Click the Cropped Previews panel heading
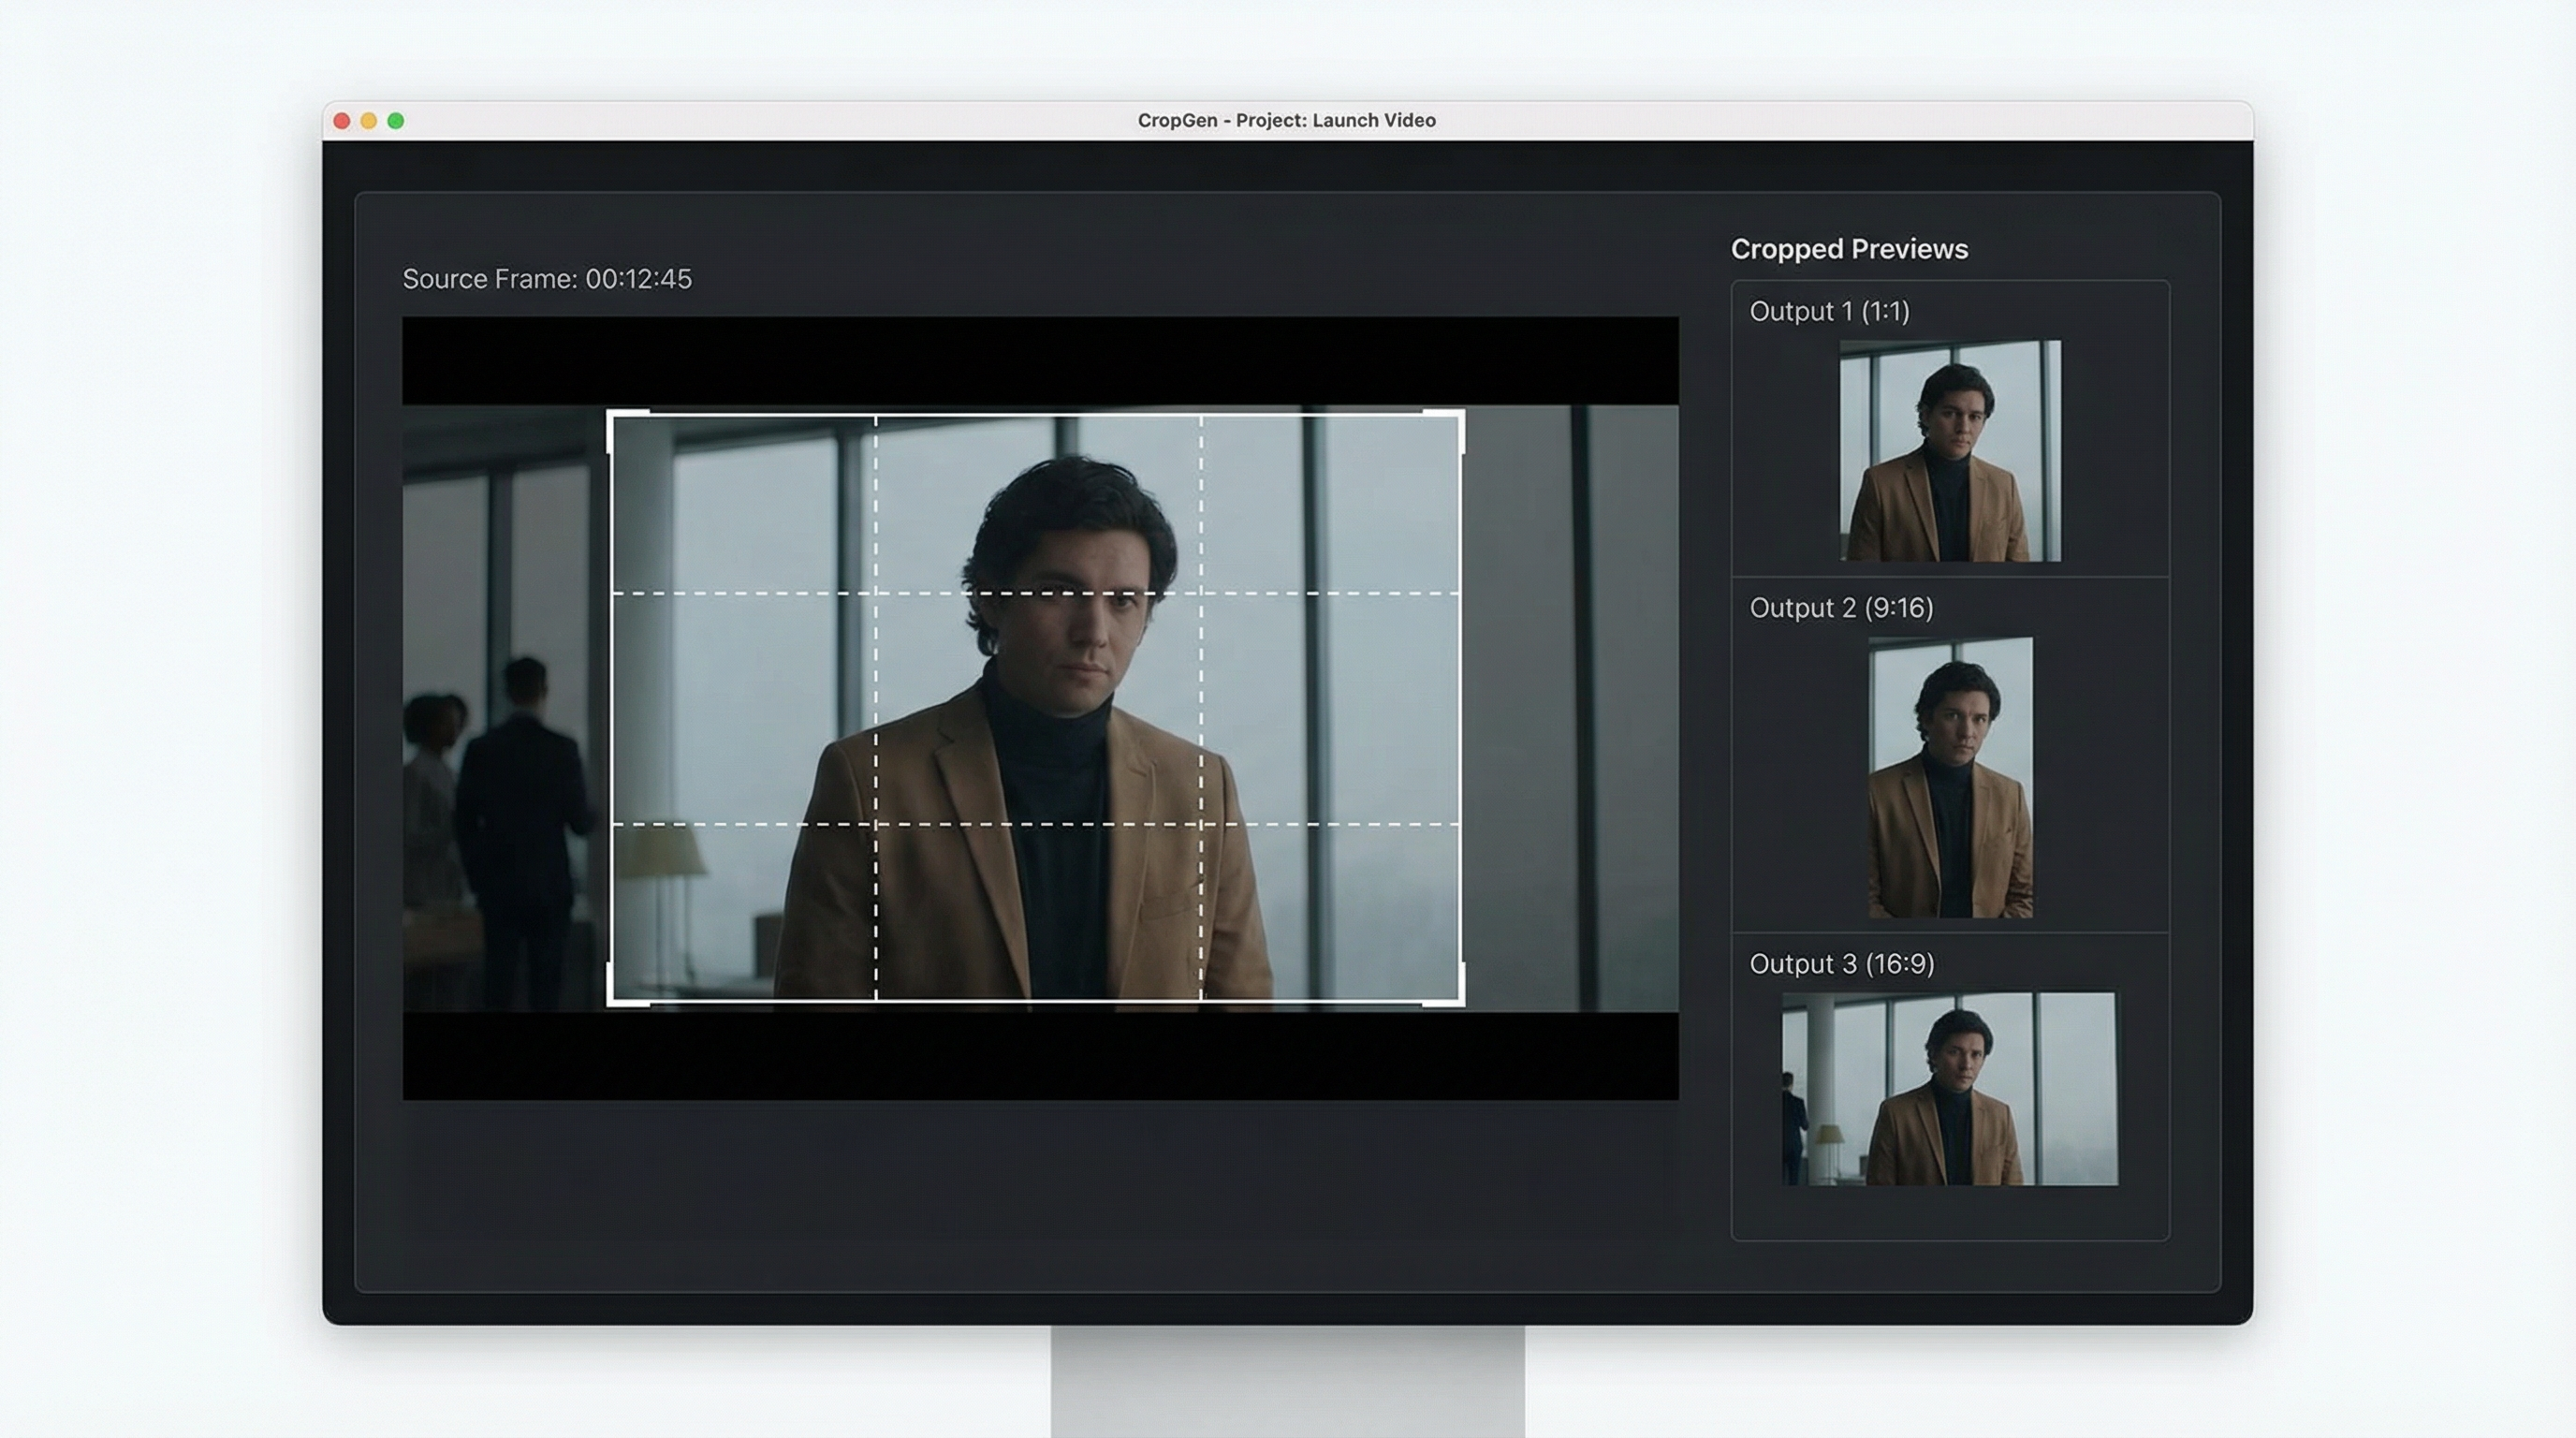2576x1438 pixels. click(x=1849, y=249)
